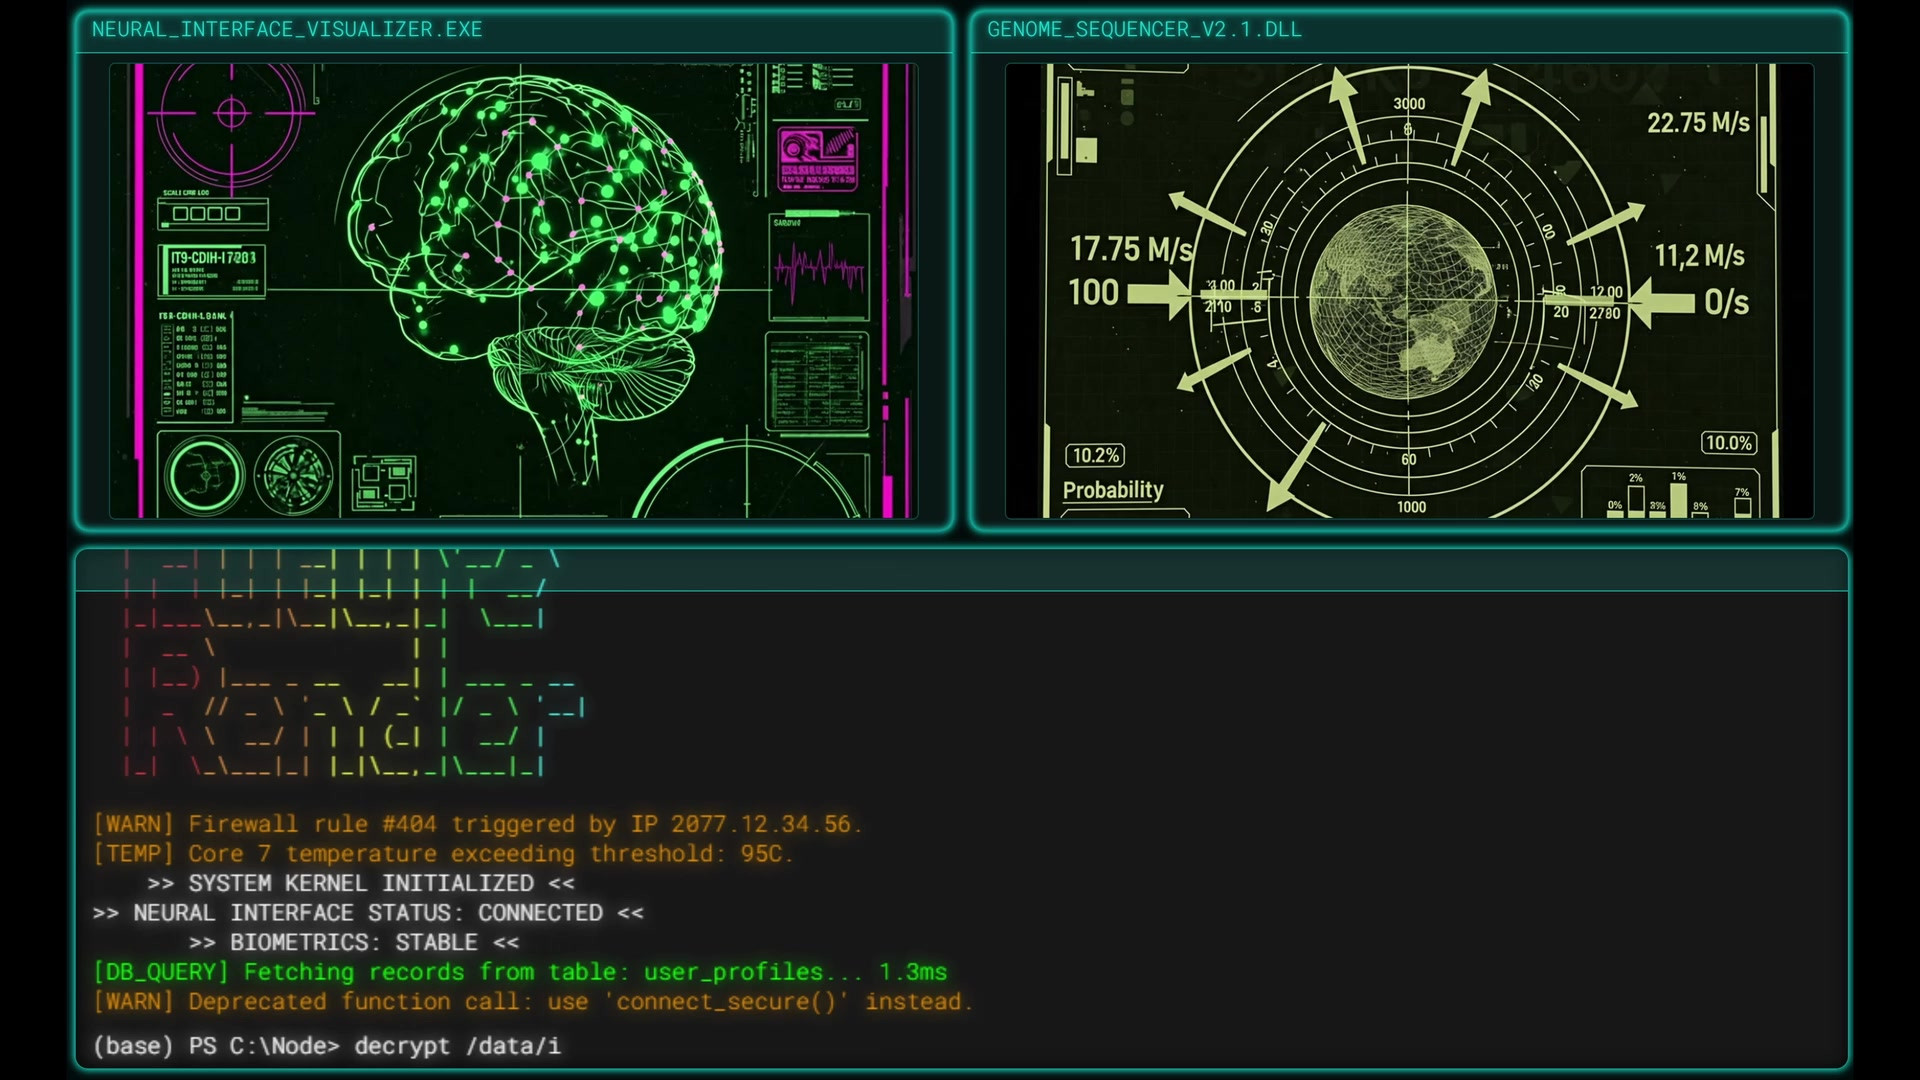Viewport: 1920px width, 1080px height.
Task: Click the Probability label
Action: pos(1113,490)
